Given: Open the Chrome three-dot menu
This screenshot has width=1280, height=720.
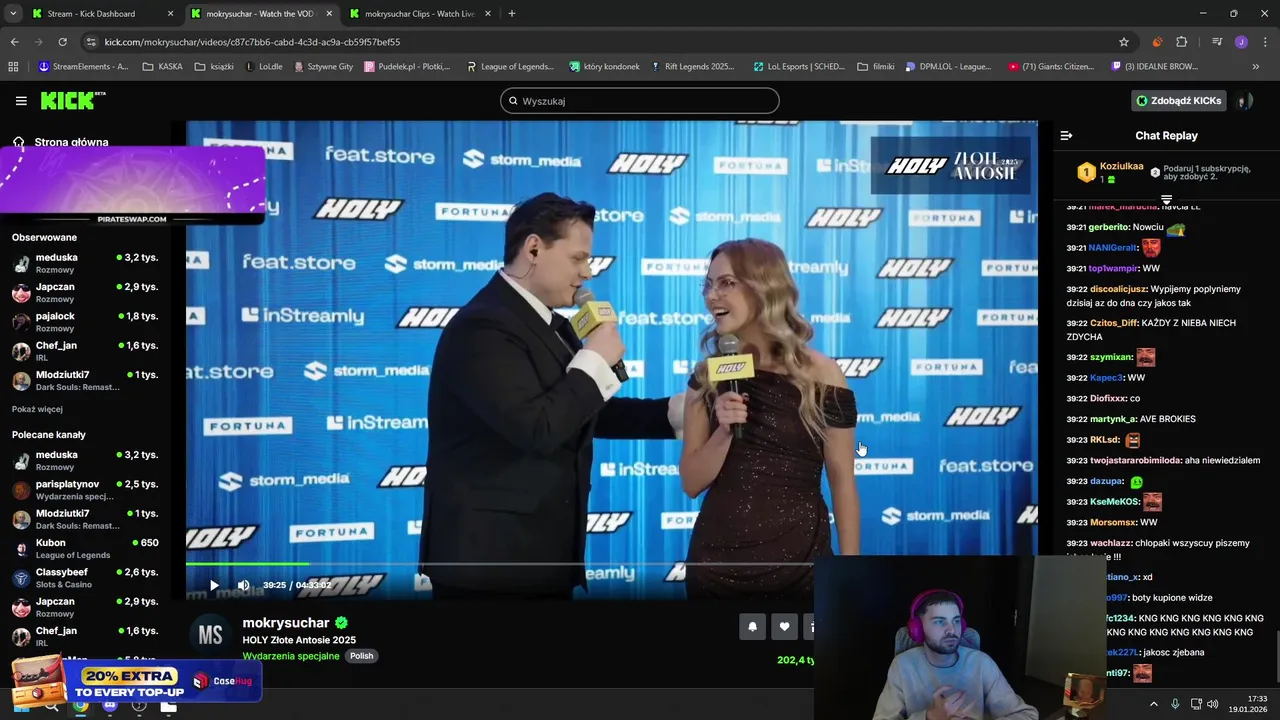Looking at the screenshot, I should point(1265,42).
